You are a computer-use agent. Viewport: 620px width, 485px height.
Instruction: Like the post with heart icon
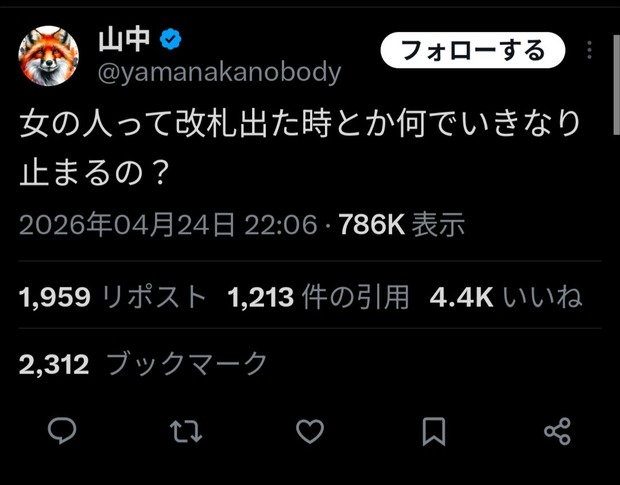click(310, 431)
